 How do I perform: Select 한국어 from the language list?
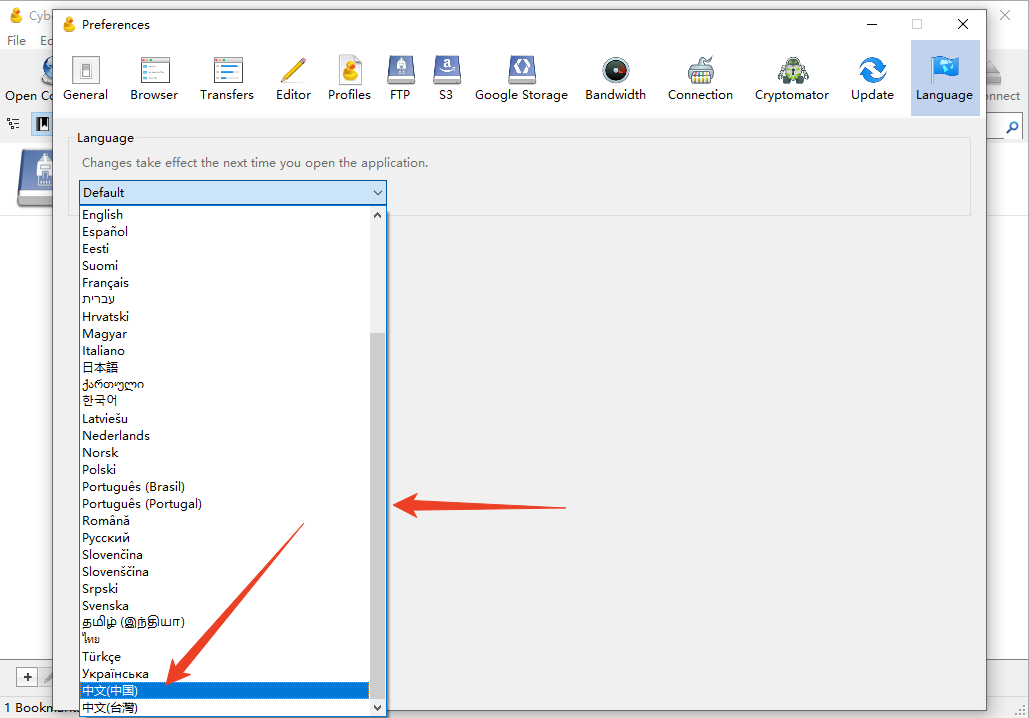click(x=224, y=402)
